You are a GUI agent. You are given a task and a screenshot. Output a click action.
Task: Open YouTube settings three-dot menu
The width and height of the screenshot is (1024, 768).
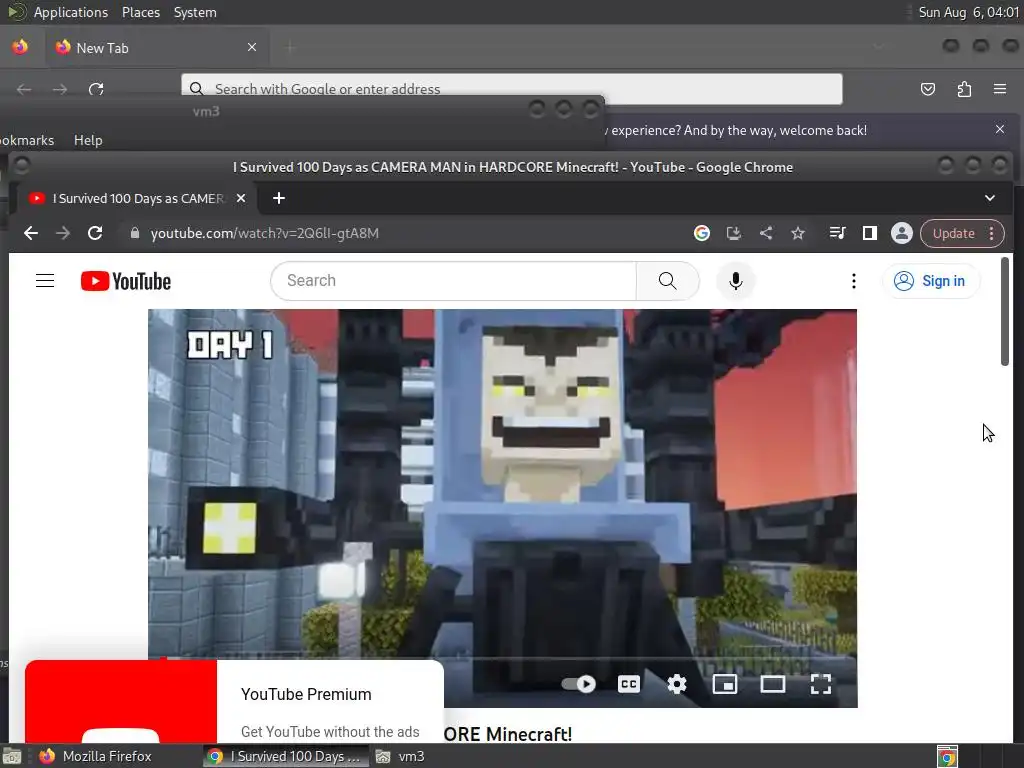854,281
